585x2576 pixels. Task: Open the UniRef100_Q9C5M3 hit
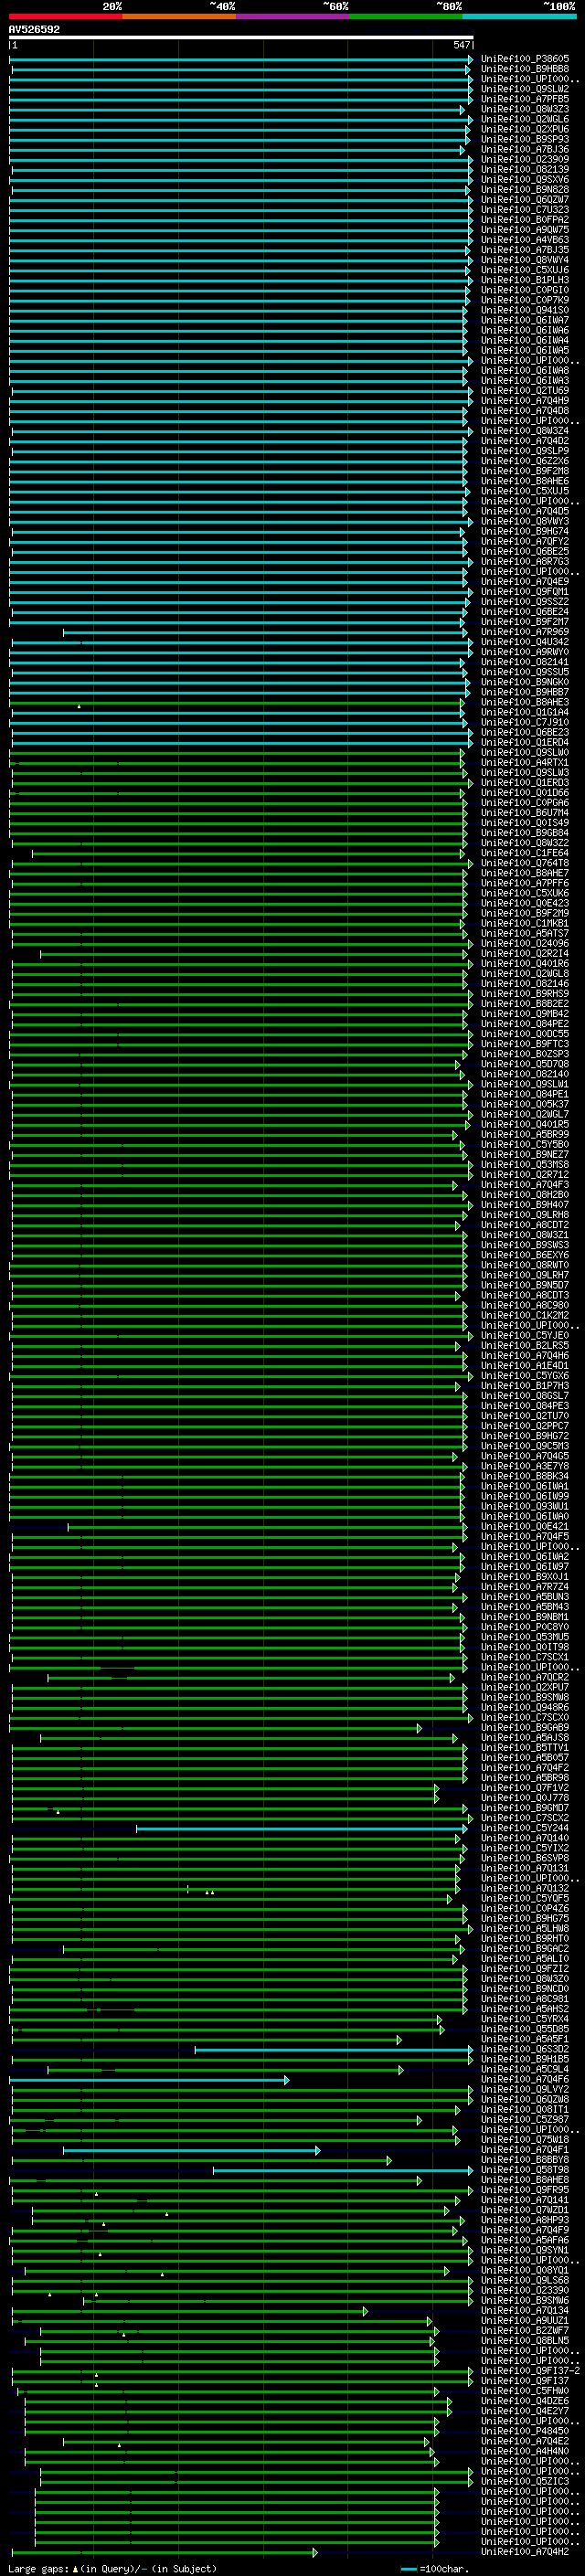(525, 1445)
